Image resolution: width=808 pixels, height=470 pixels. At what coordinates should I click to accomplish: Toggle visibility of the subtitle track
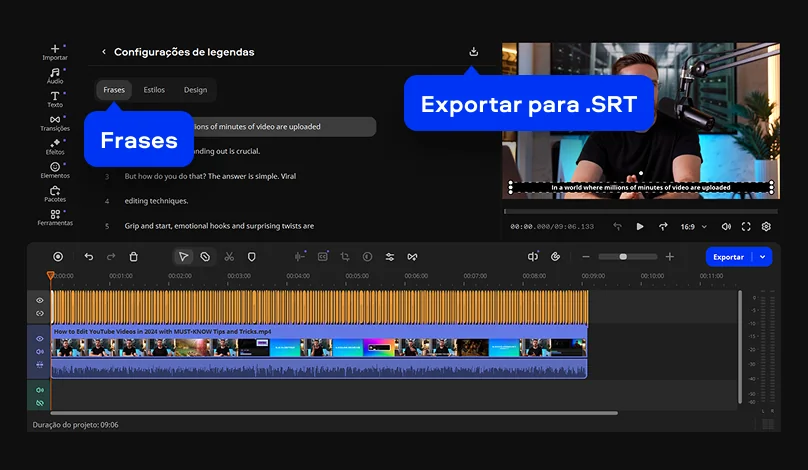40,300
